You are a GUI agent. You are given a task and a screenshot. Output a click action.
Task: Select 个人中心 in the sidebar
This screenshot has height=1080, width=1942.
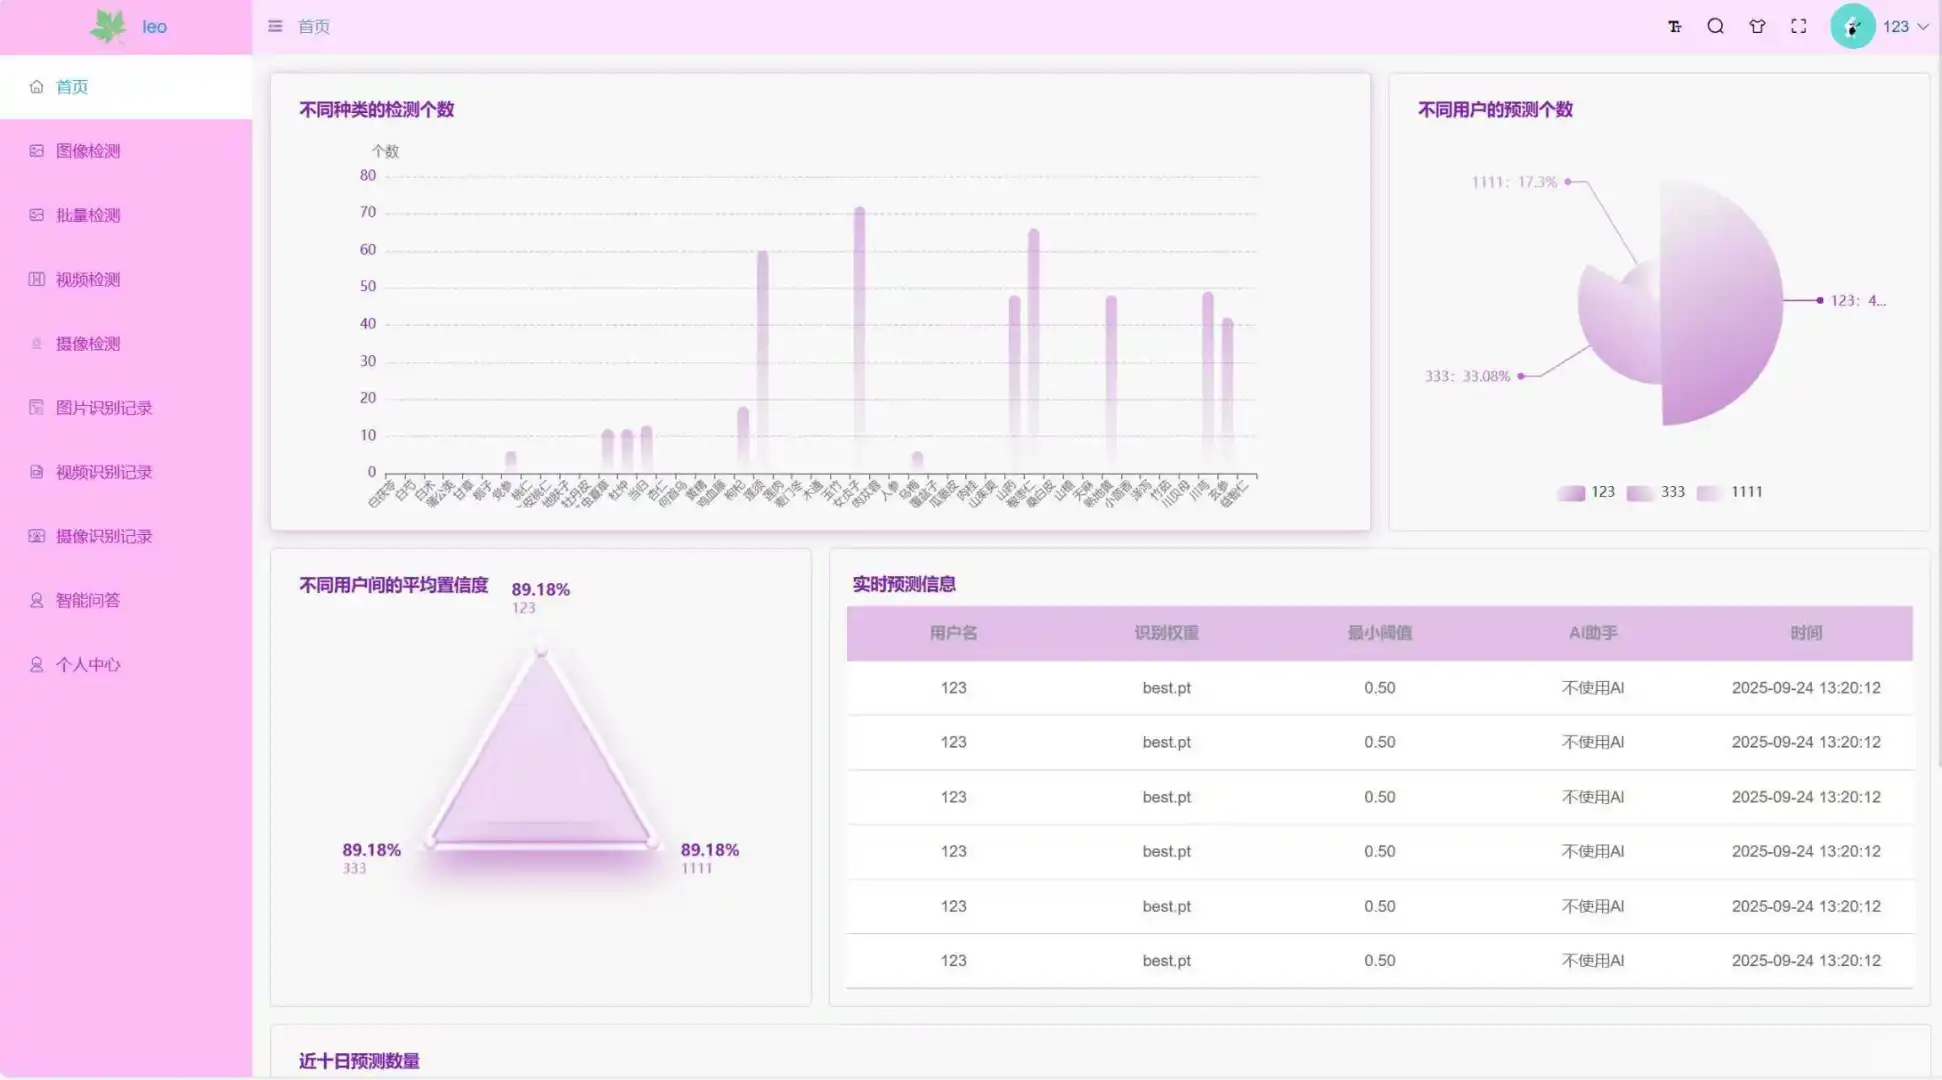36,664
